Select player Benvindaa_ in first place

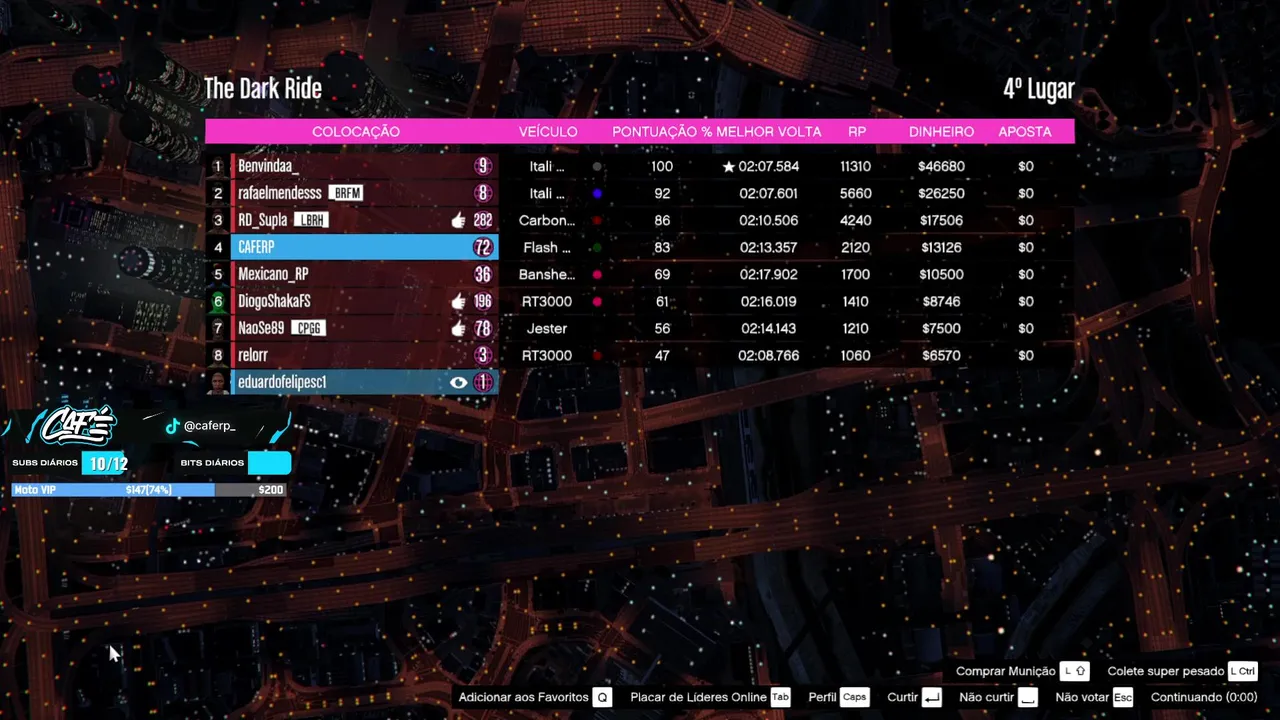pyautogui.click(x=268, y=166)
